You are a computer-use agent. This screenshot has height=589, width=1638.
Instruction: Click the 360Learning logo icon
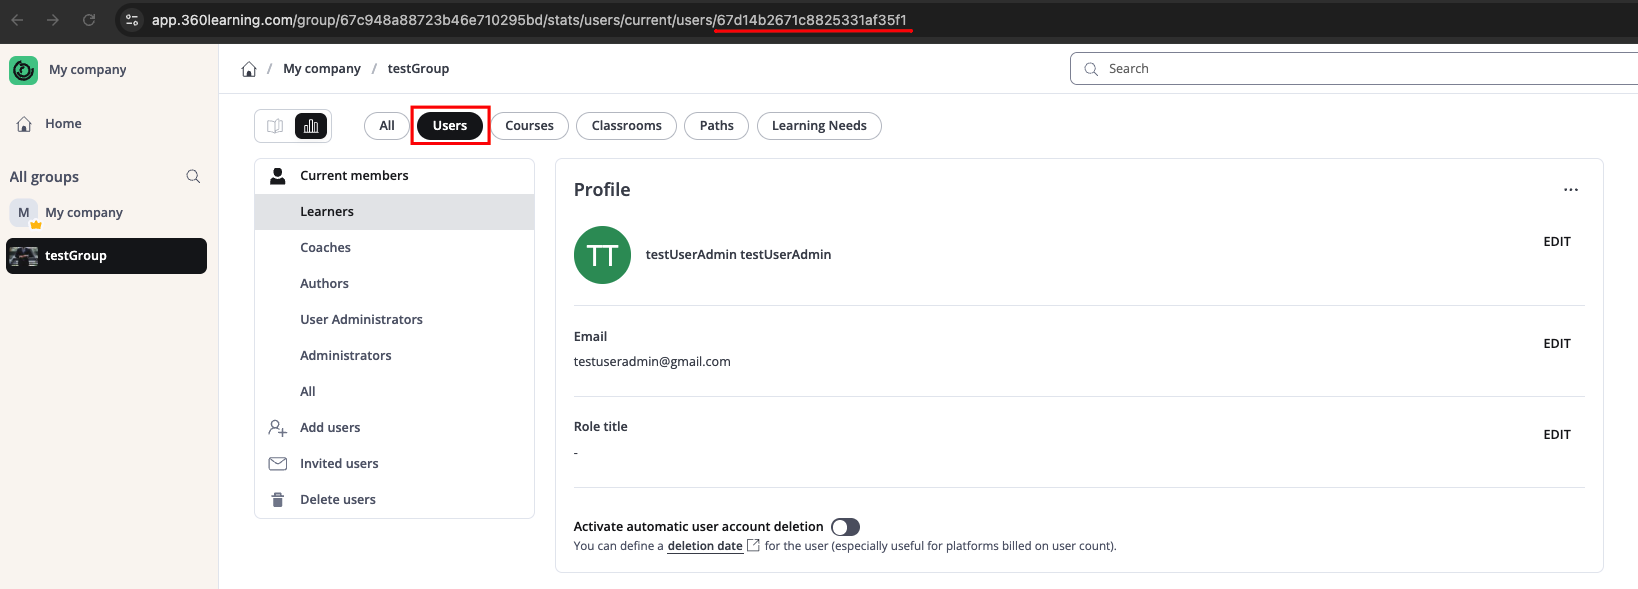(23, 70)
